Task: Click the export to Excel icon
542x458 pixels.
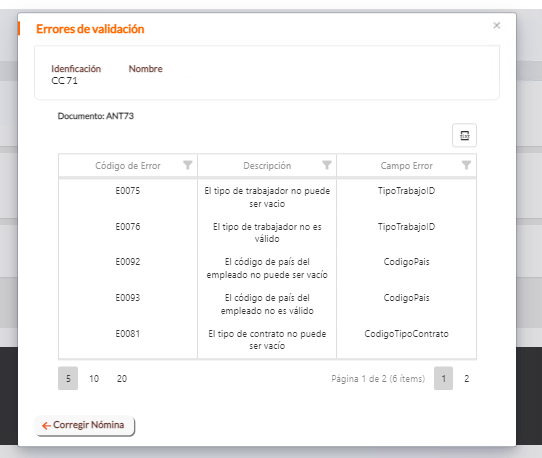Action: click(464, 135)
